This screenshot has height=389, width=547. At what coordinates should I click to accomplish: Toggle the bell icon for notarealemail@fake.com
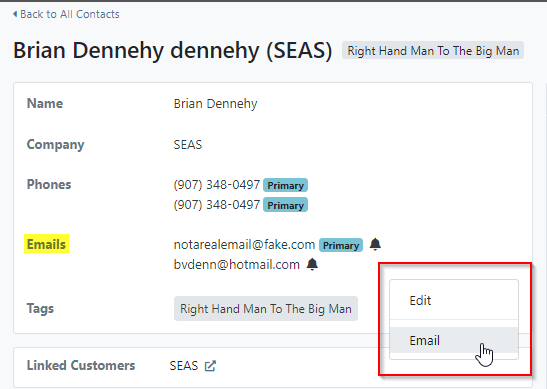(x=375, y=244)
